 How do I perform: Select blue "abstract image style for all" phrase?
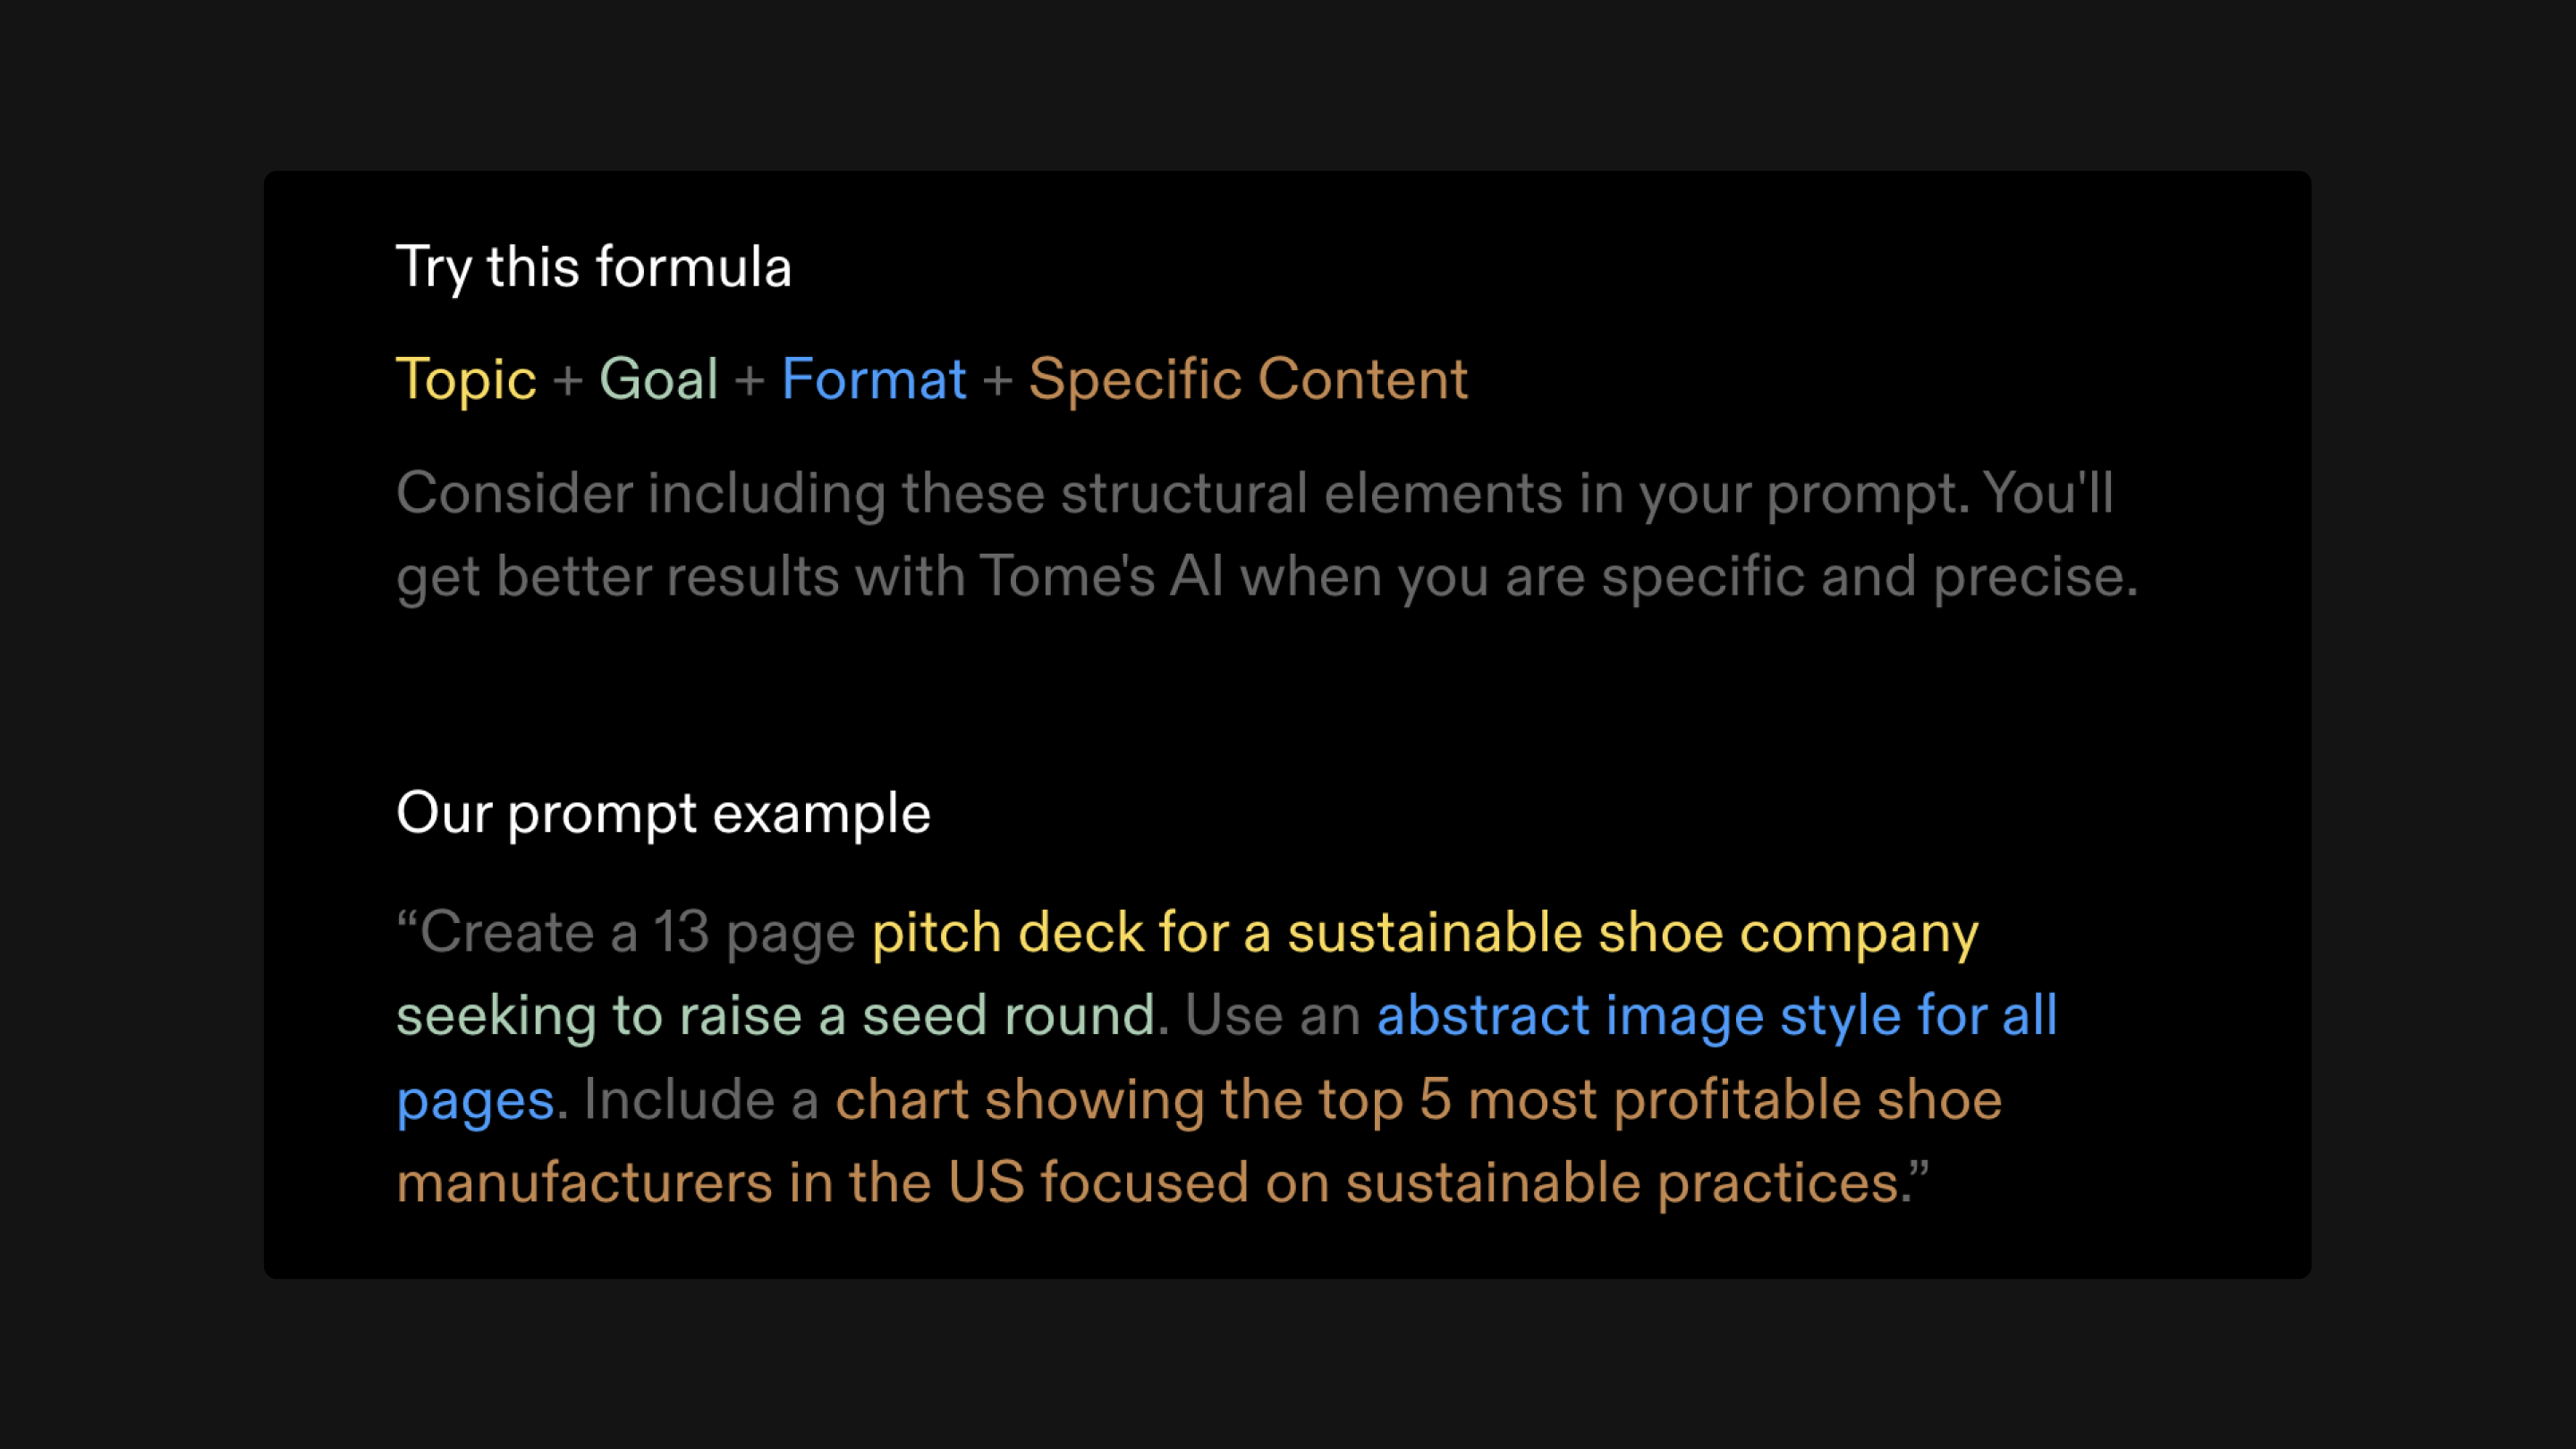(1717, 1017)
